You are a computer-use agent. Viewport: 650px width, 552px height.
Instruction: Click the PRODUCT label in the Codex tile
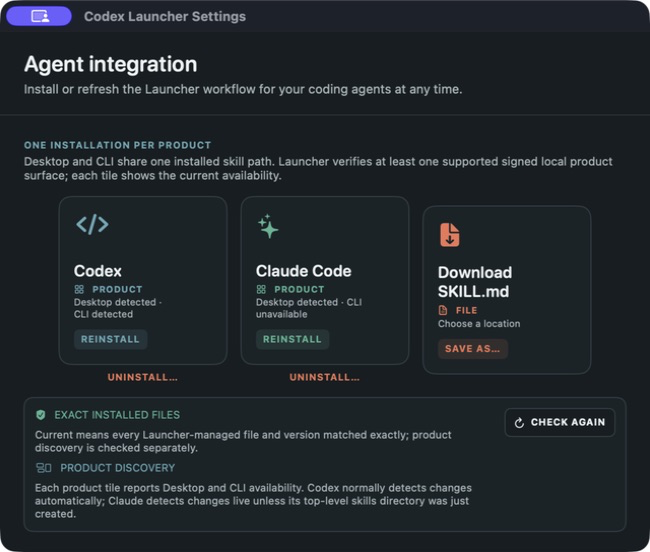pyautogui.click(x=117, y=289)
